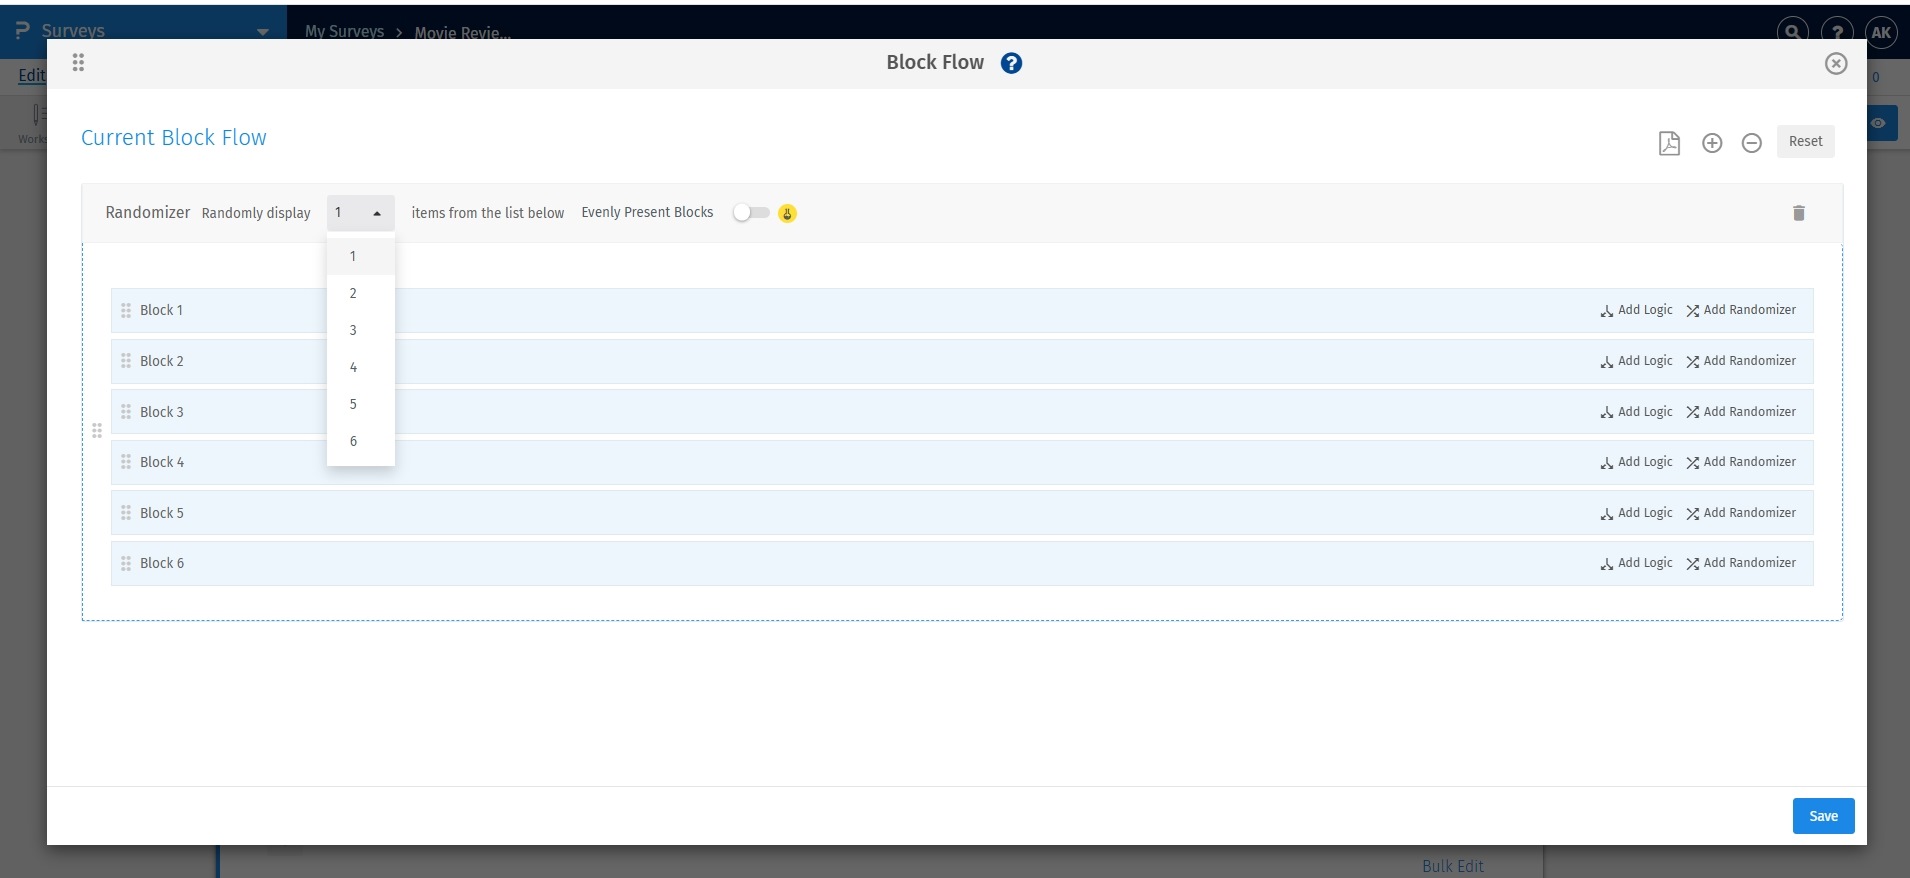
Task: Click the dialog drag handle beside the title
Action: tap(78, 63)
